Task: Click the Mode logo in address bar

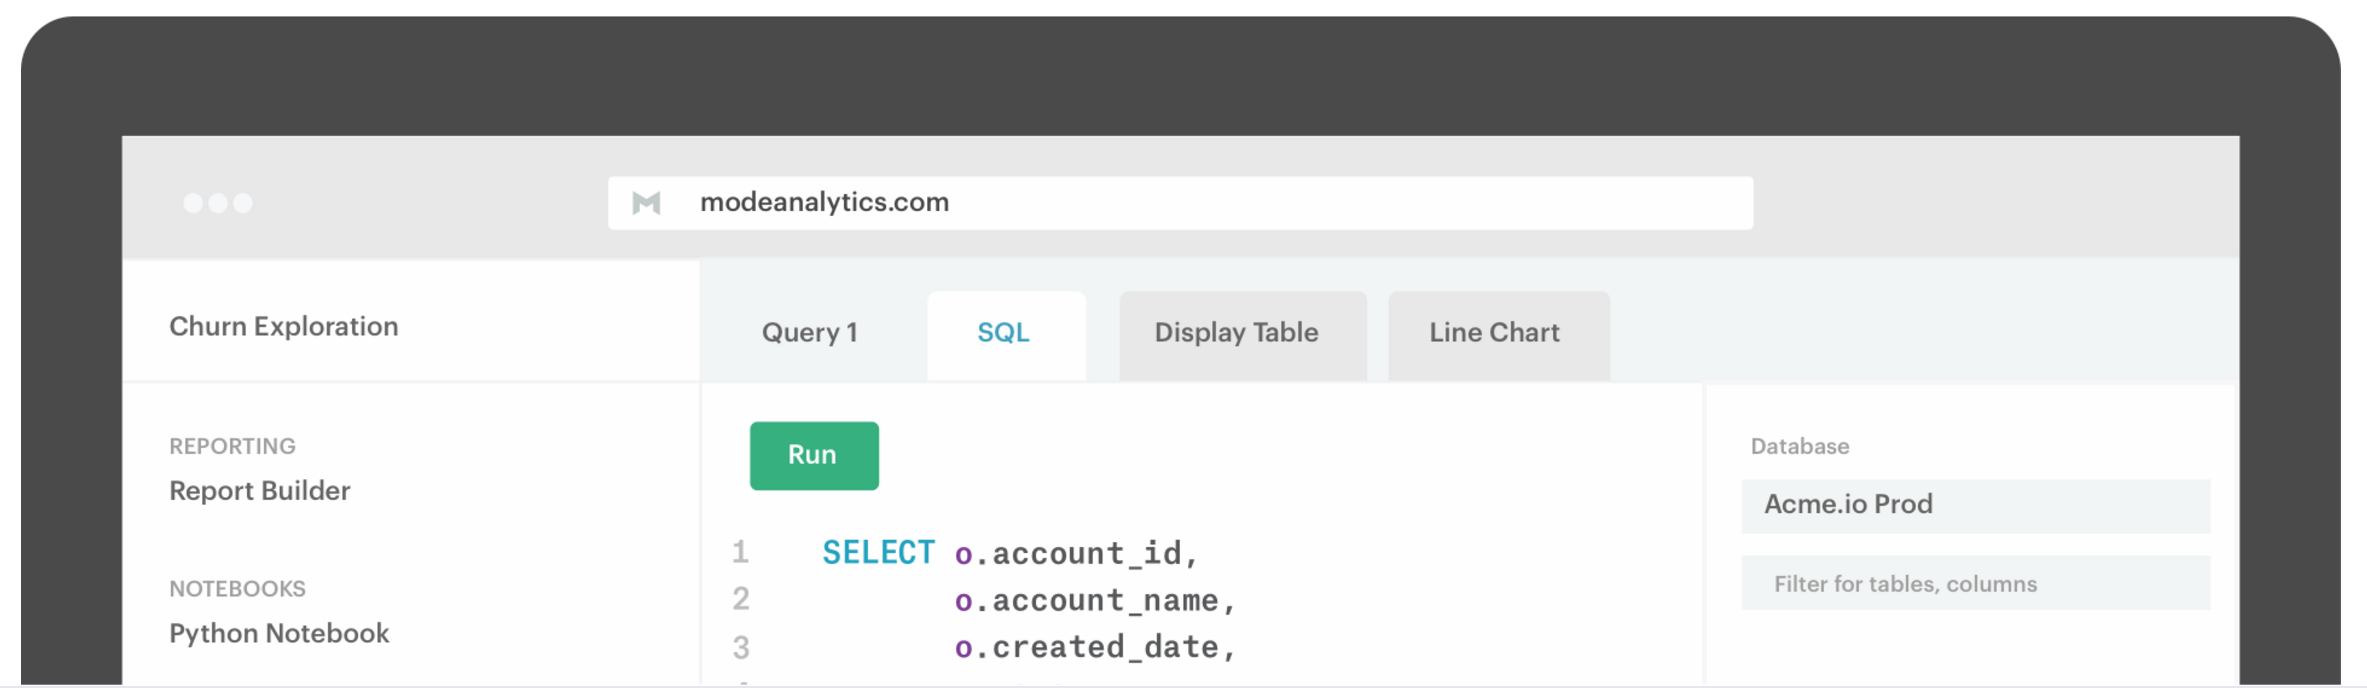Action: pos(646,203)
